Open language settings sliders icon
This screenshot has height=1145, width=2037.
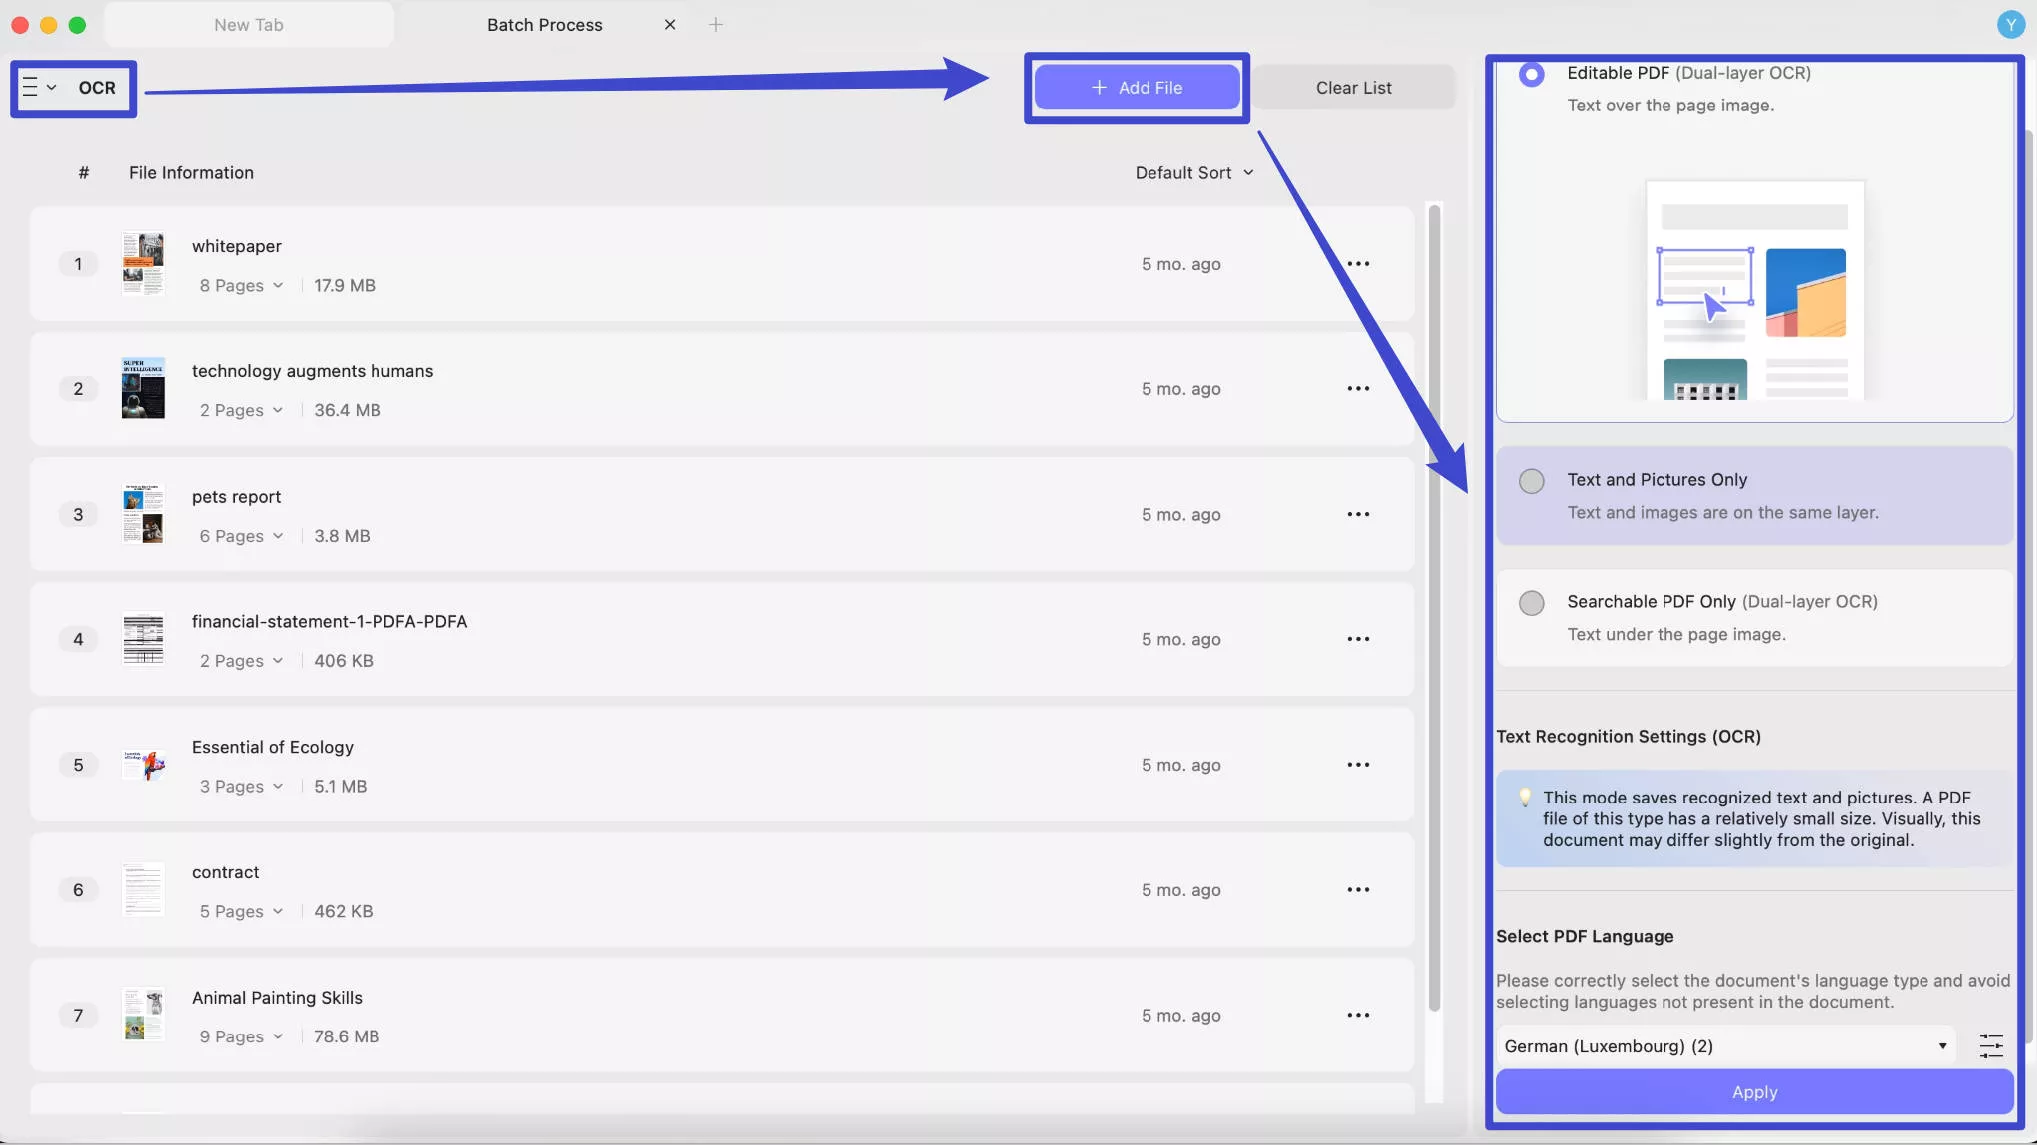tap(1990, 1046)
